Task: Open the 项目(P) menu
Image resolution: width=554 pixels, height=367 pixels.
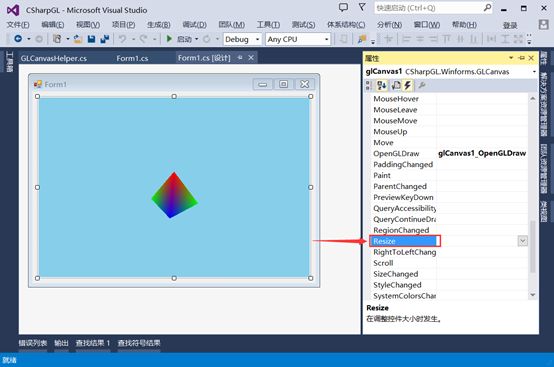Action: (x=123, y=25)
